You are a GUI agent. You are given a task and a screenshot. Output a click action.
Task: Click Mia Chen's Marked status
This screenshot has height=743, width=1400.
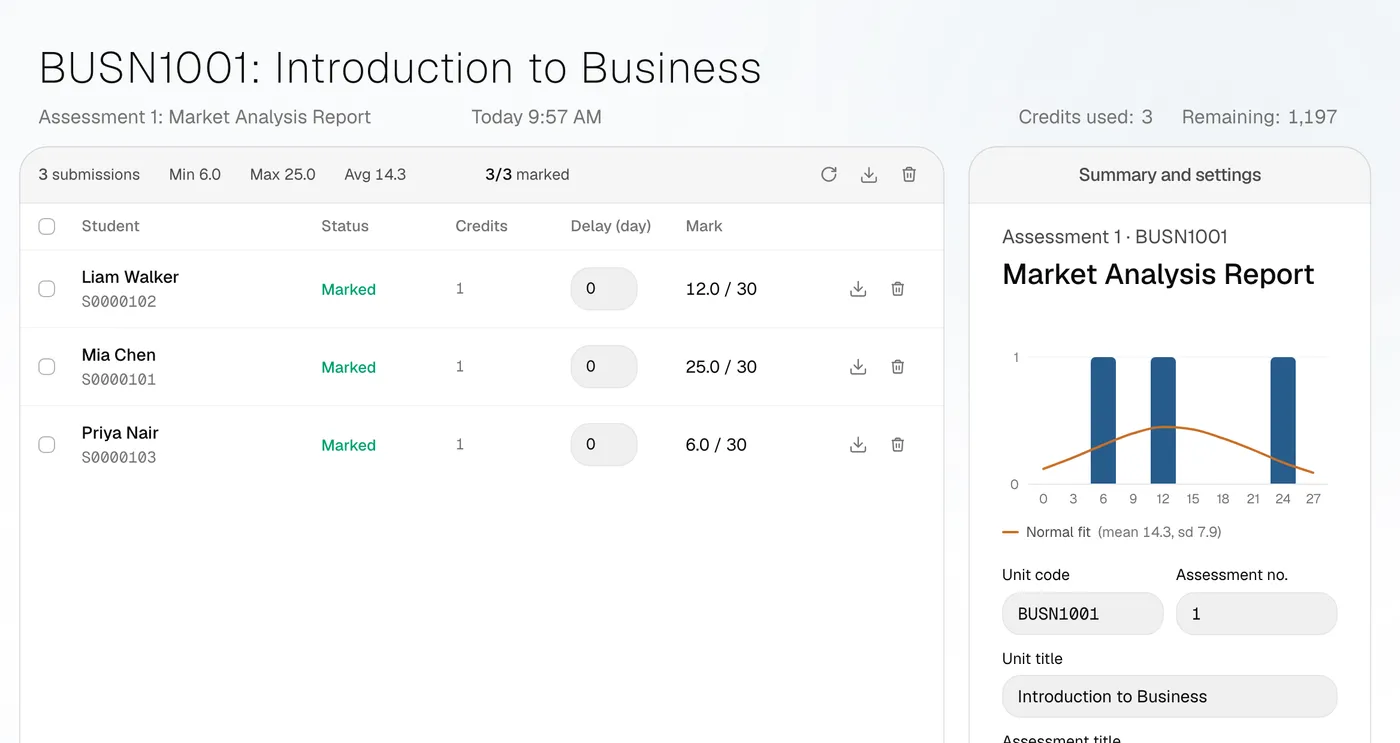pyautogui.click(x=348, y=367)
